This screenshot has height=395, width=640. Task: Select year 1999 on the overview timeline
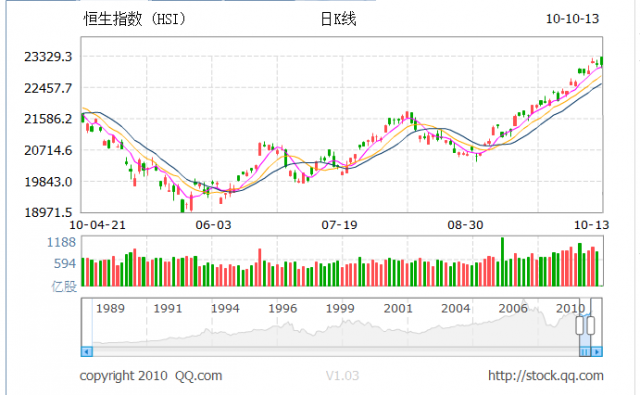point(340,308)
